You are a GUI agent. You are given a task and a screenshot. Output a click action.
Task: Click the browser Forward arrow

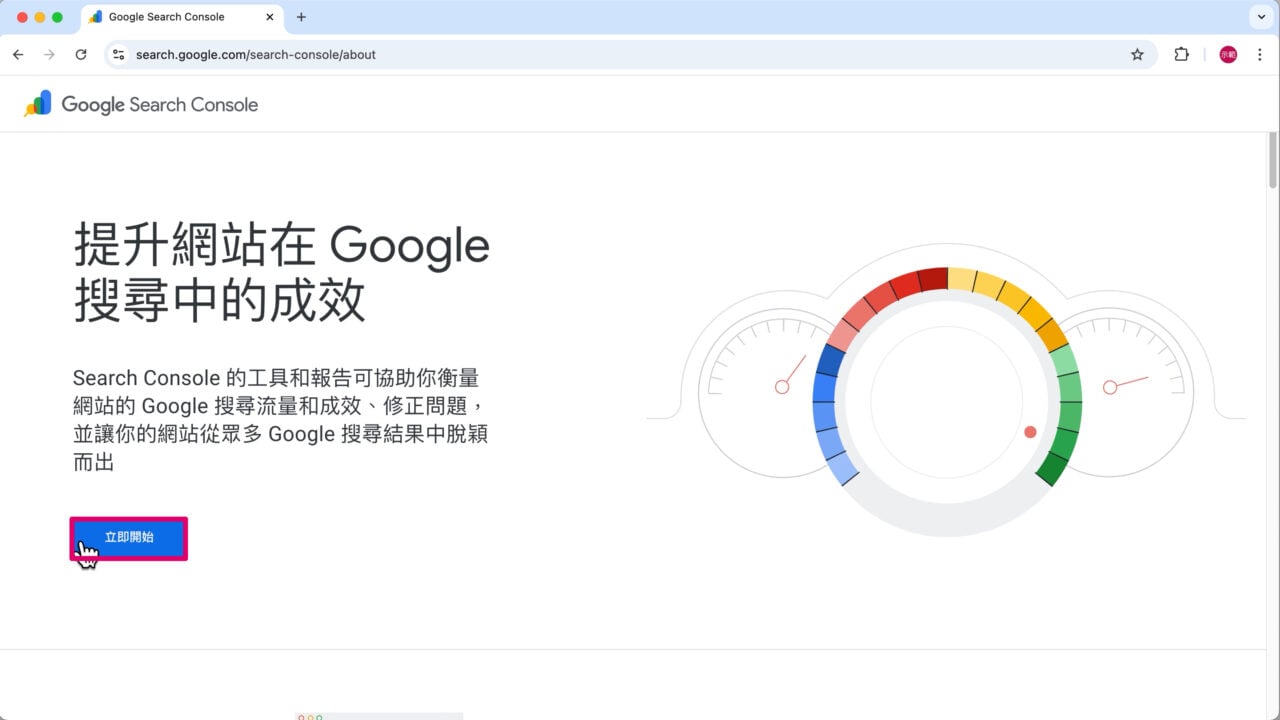point(49,55)
